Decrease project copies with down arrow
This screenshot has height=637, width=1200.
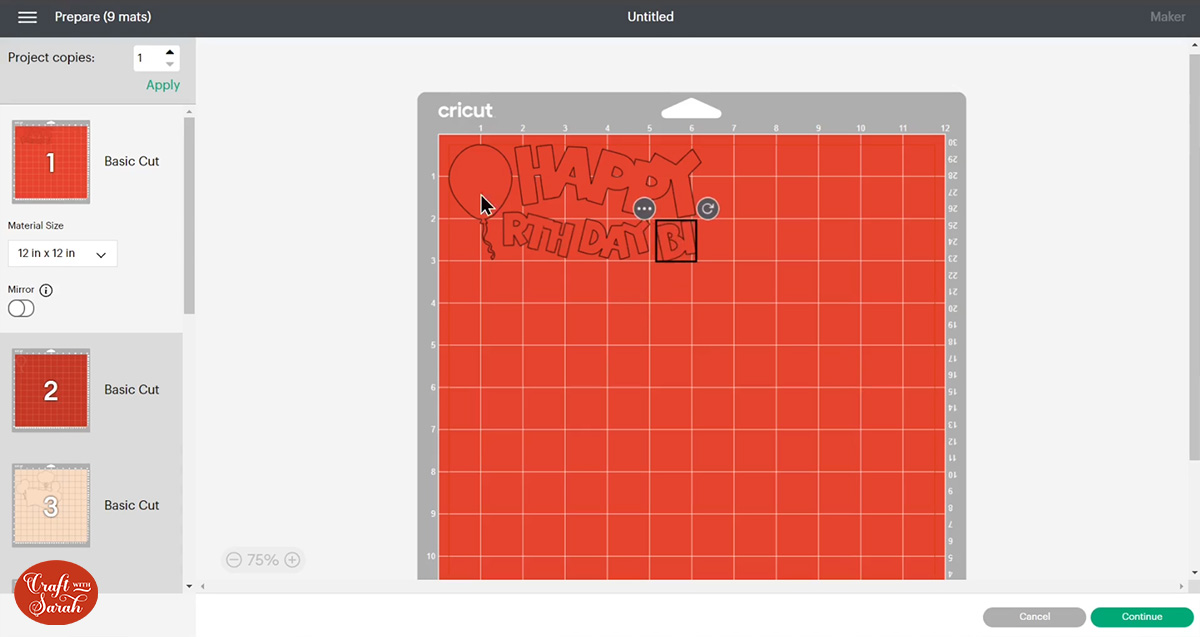pos(170,65)
